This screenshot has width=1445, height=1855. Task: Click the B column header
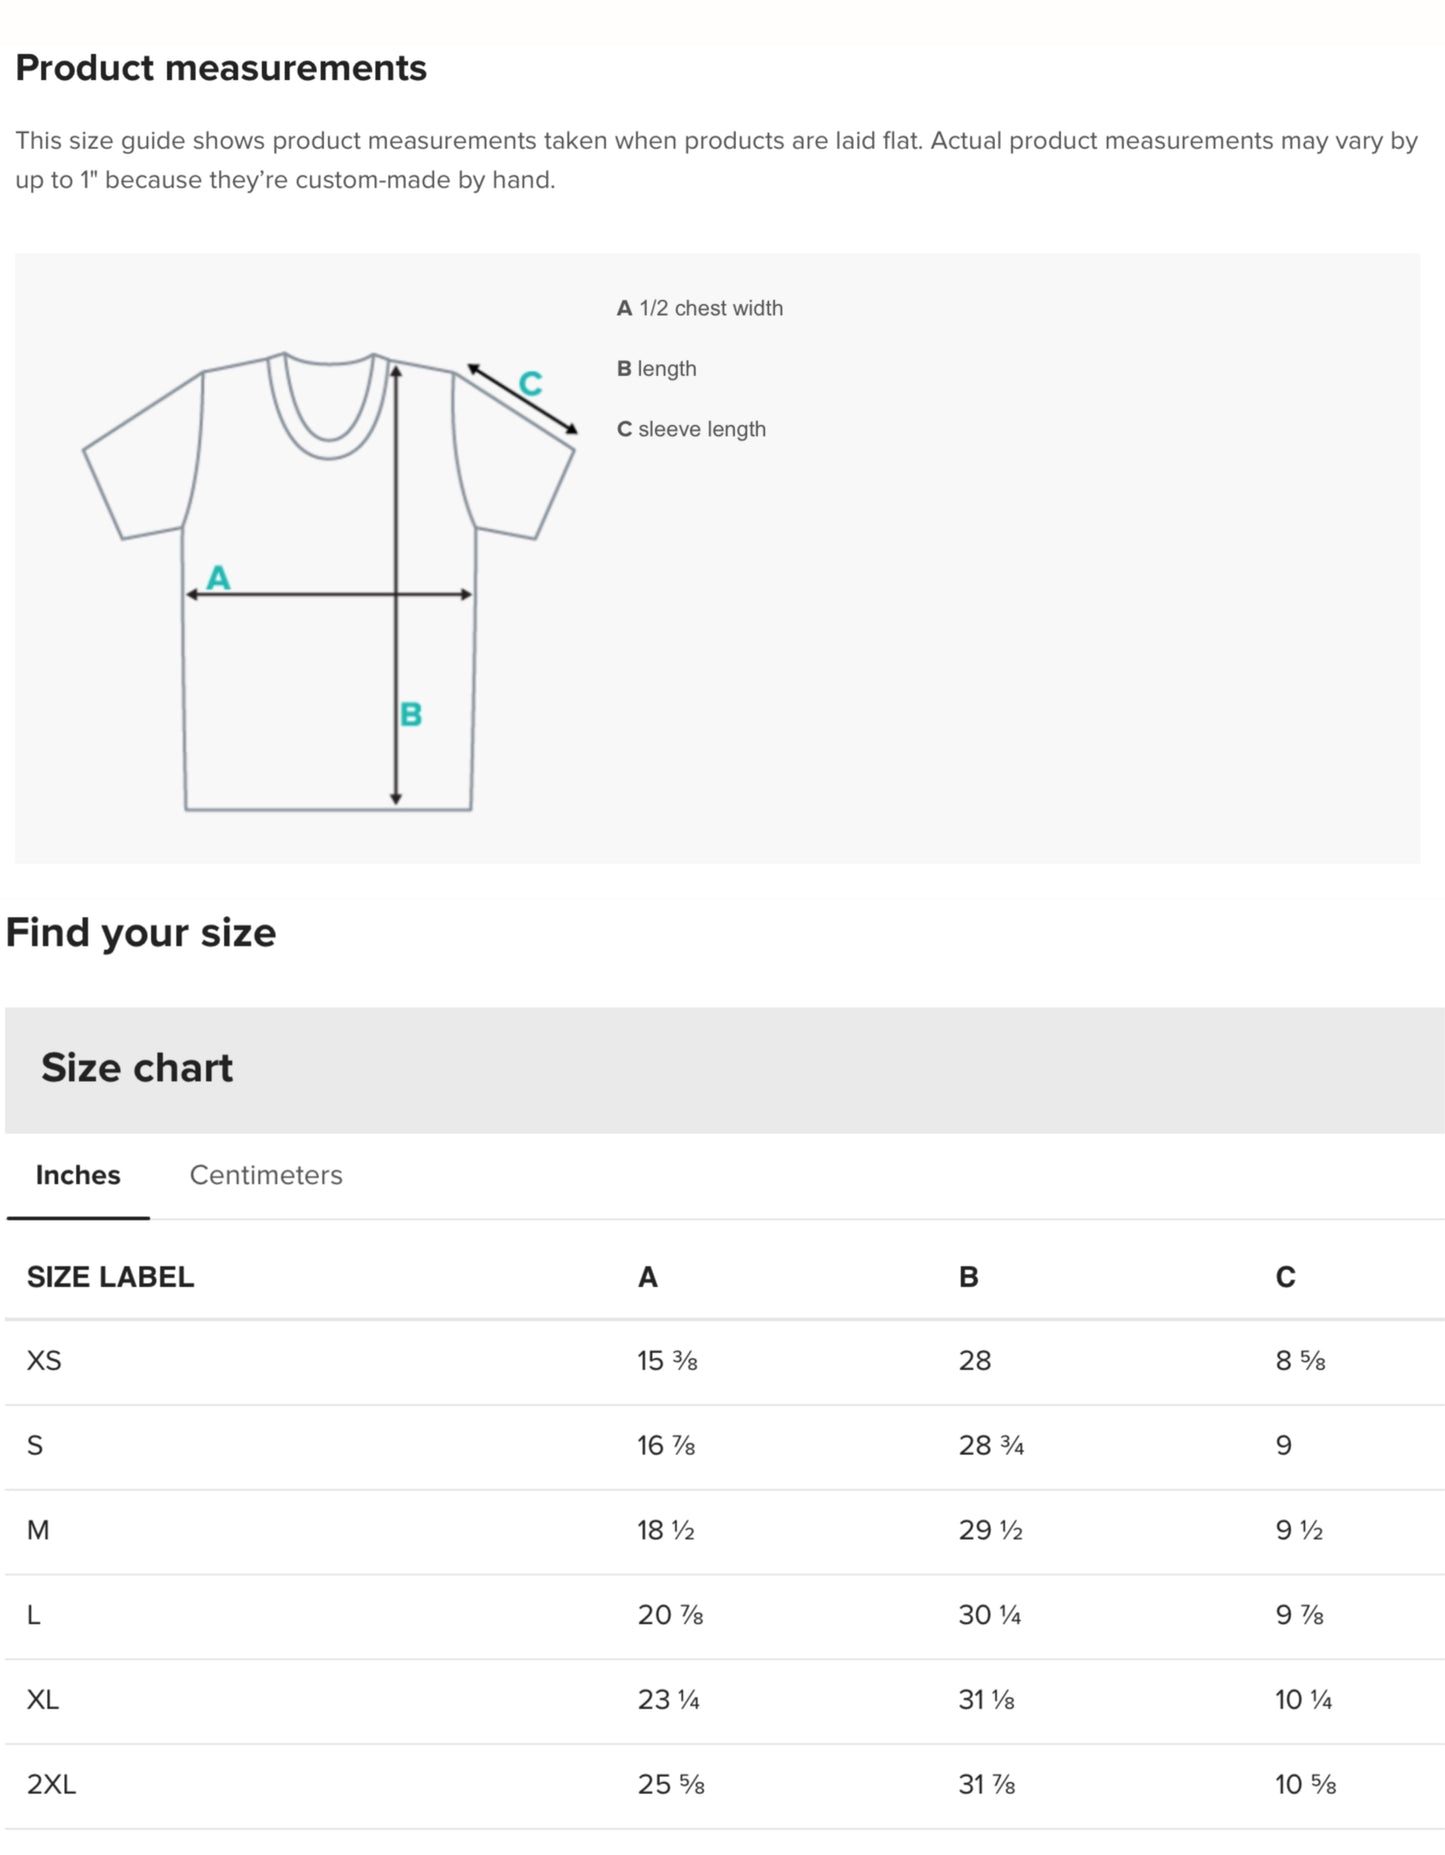[967, 1277]
